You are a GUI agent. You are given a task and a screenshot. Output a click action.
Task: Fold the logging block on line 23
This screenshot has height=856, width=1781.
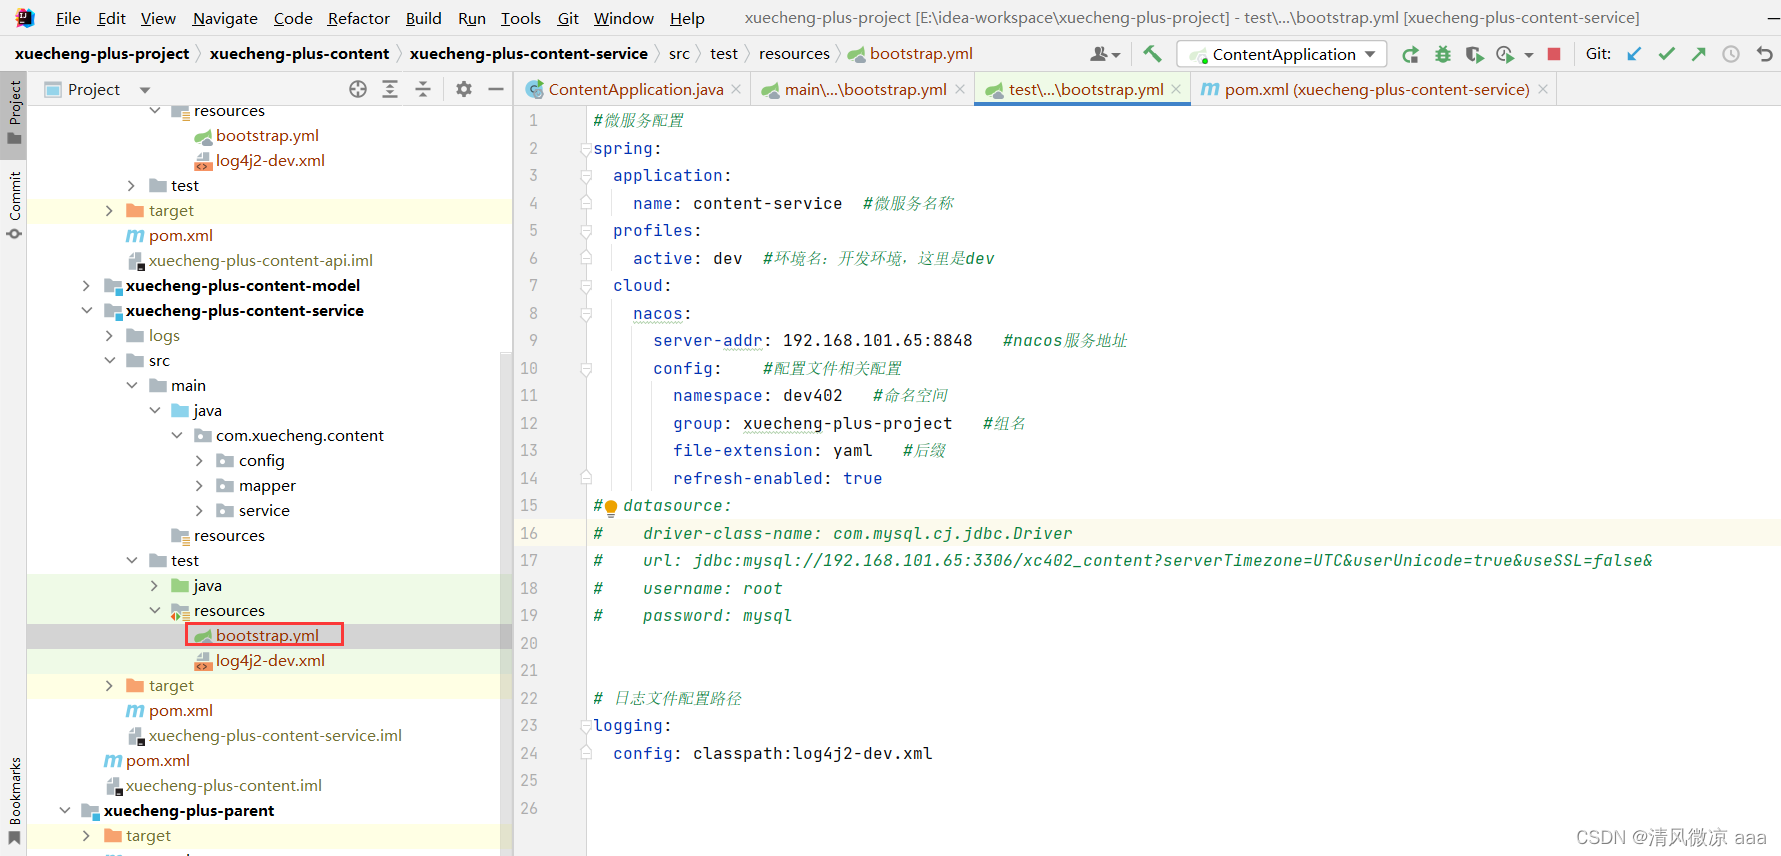coord(586,726)
